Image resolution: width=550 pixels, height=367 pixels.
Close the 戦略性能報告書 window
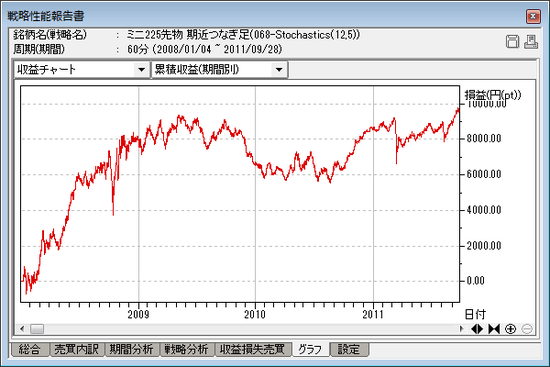click(533, 16)
